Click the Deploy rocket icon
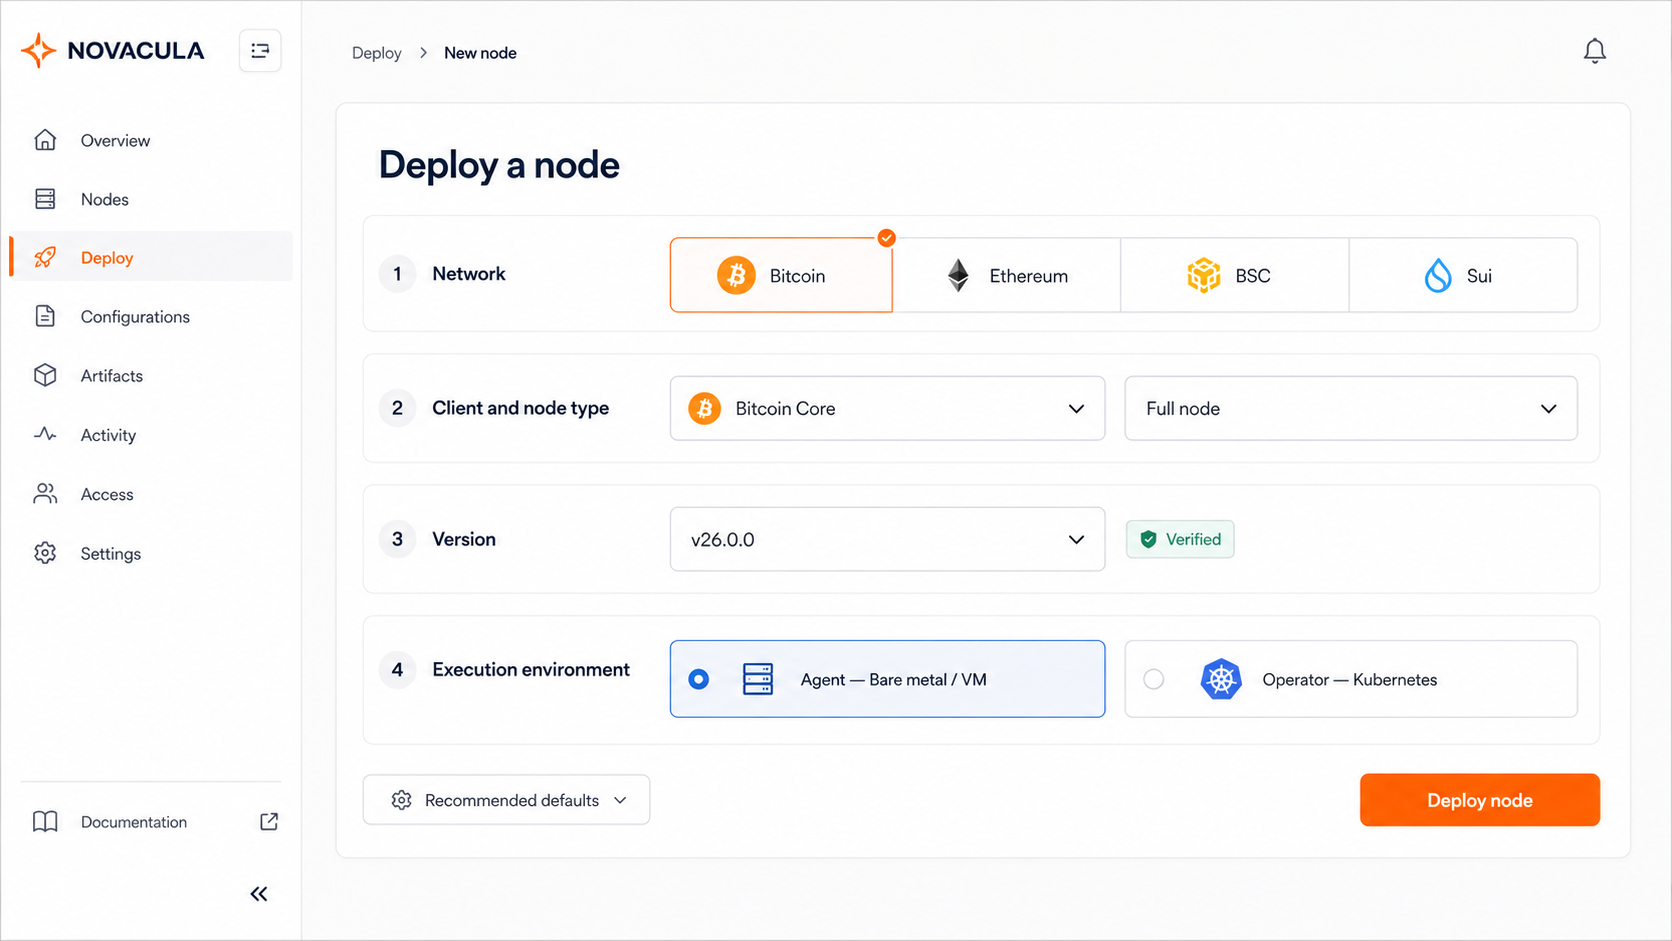 (45, 258)
